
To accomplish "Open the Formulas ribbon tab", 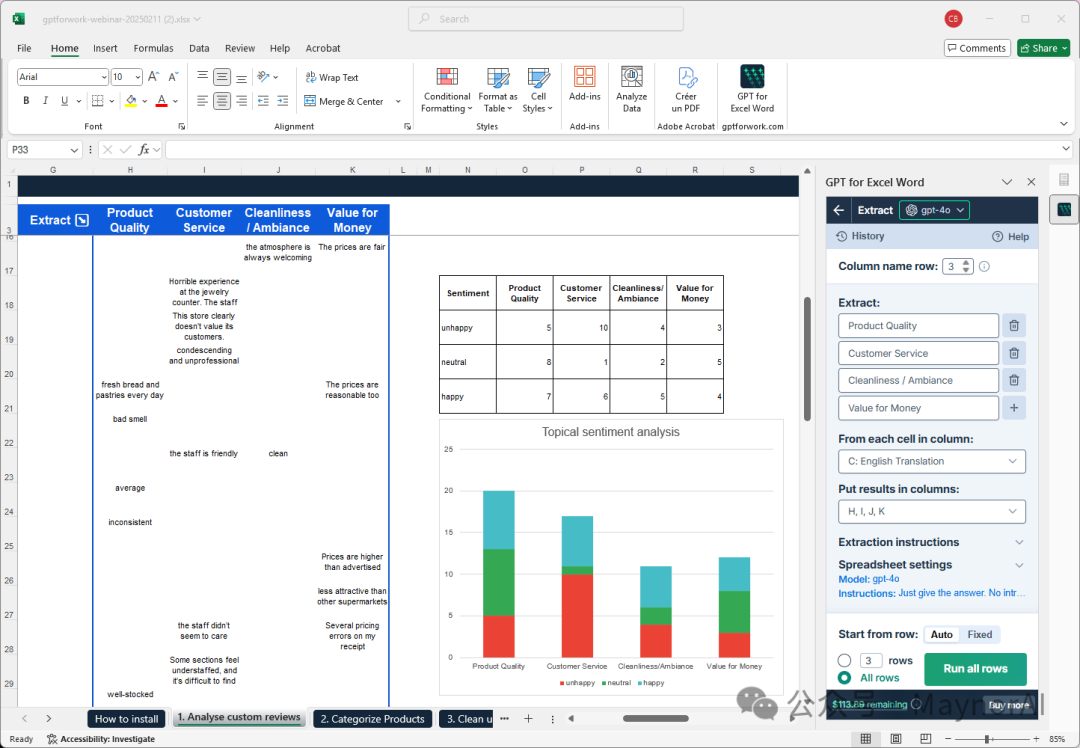I will [153, 48].
